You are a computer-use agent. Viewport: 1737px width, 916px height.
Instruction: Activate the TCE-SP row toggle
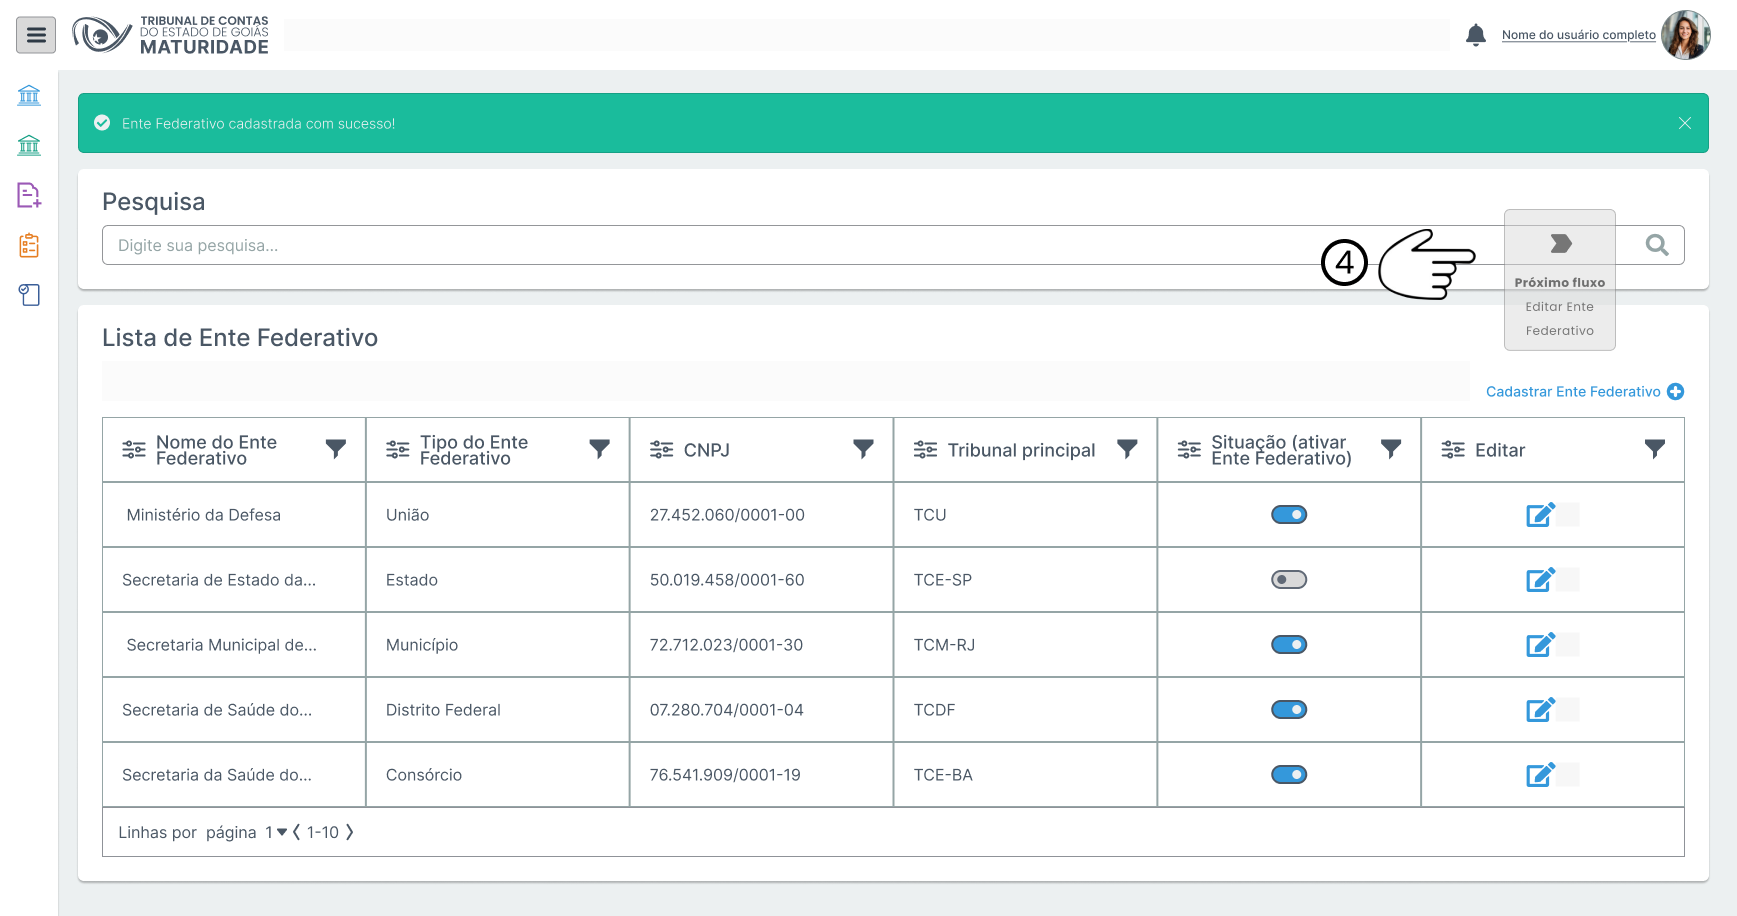(x=1288, y=580)
